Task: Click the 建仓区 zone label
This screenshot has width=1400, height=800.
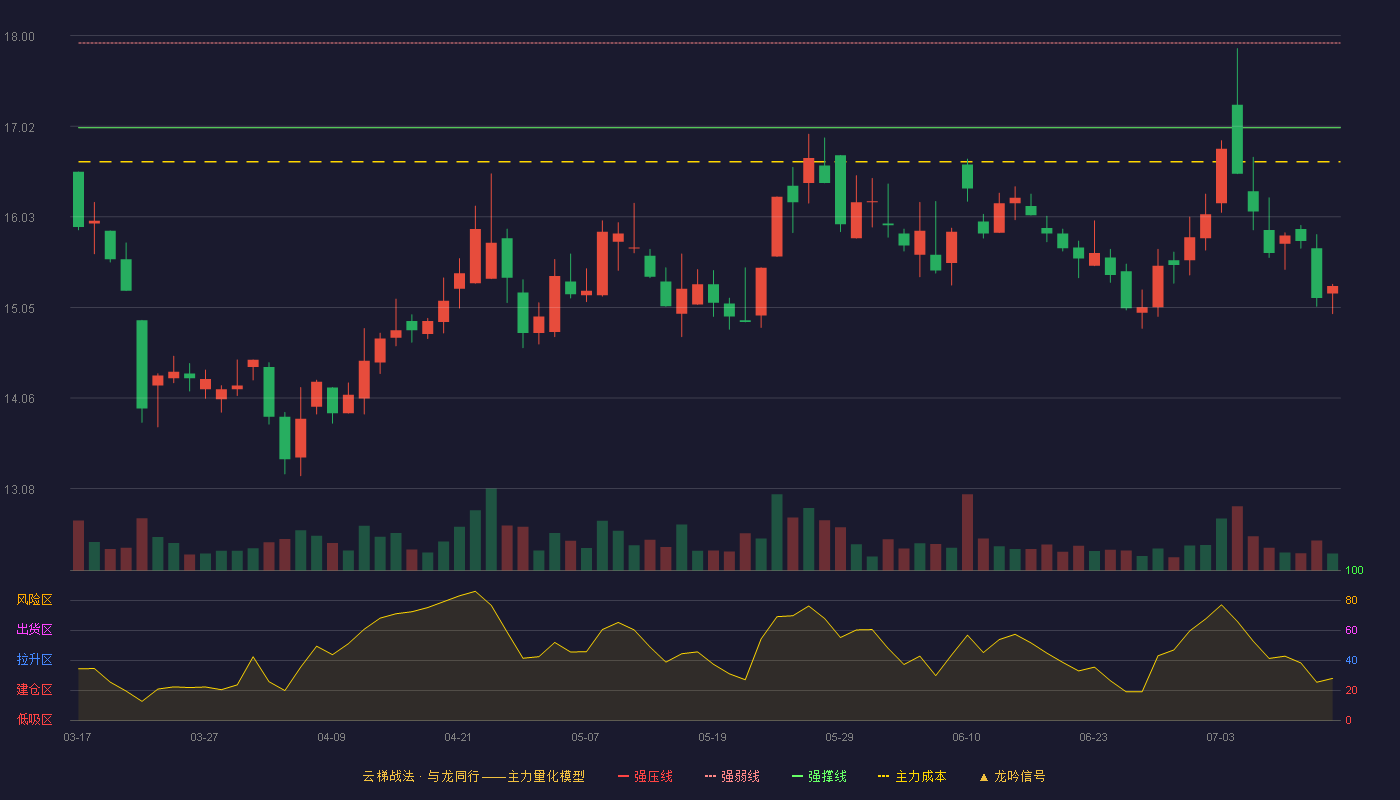Action: [34, 690]
